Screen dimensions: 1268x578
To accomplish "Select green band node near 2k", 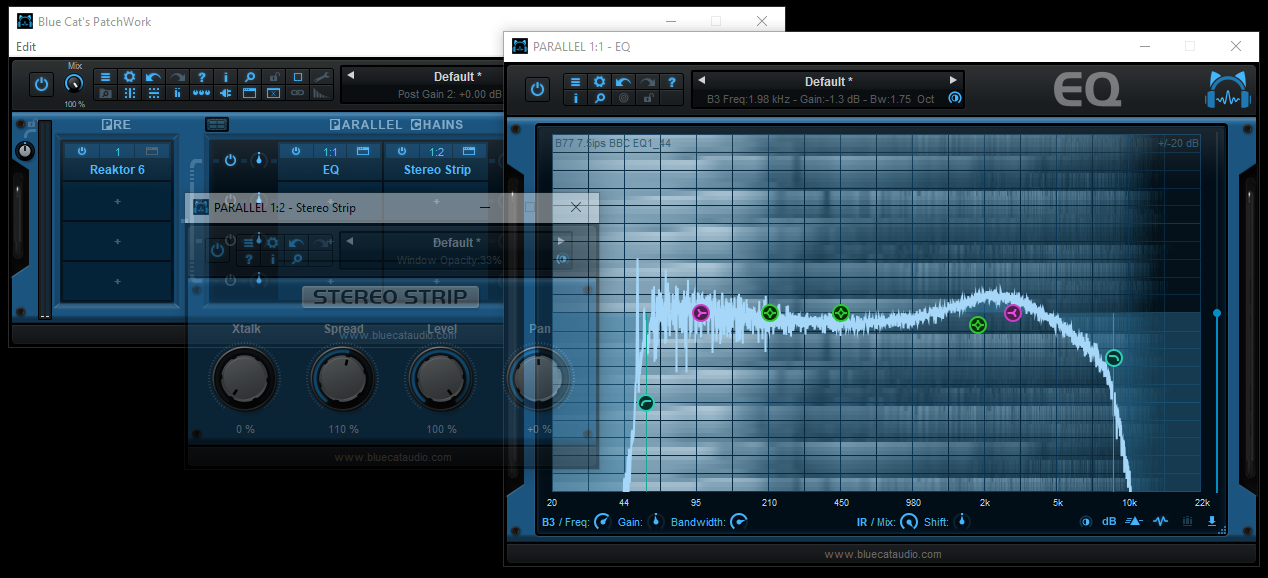I will pyautogui.click(x=978, y=324).
